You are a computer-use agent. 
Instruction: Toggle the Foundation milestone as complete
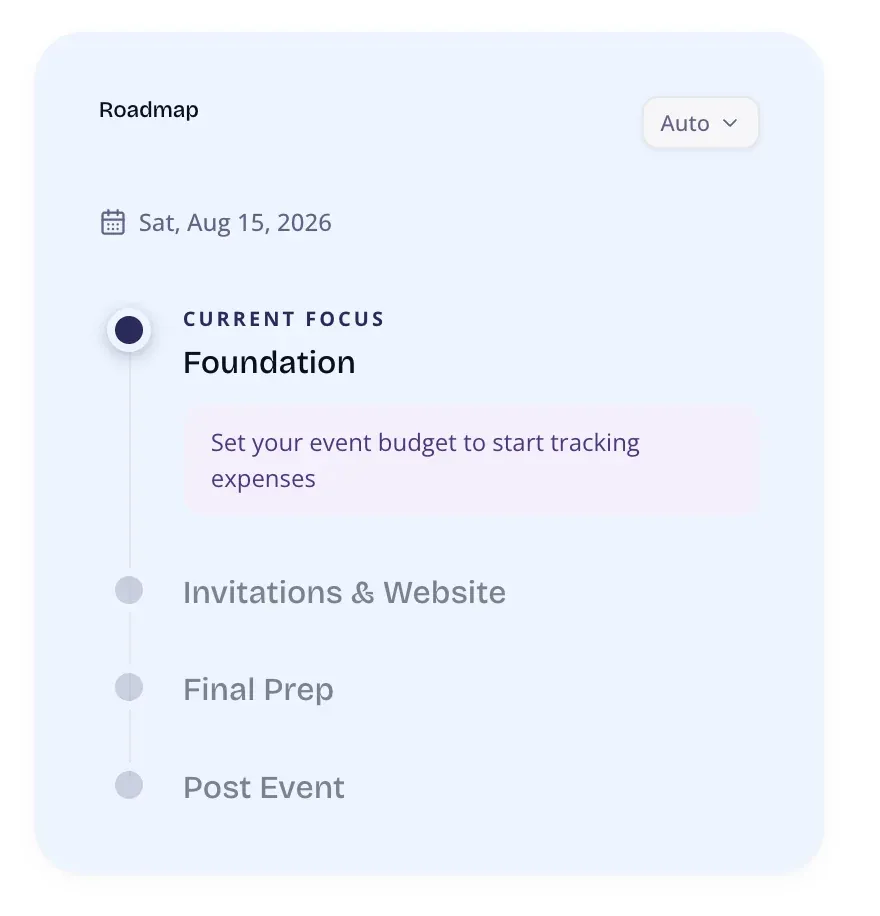point(128,329)
